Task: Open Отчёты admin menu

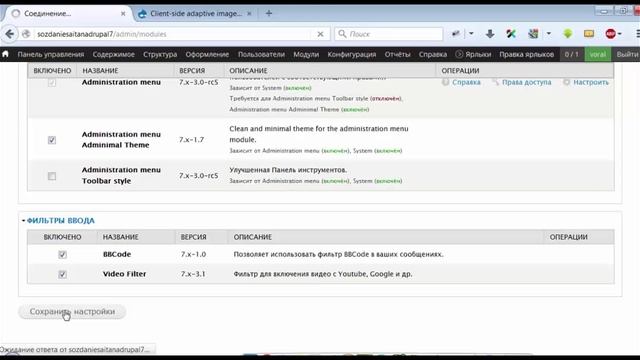Action: 397,54
